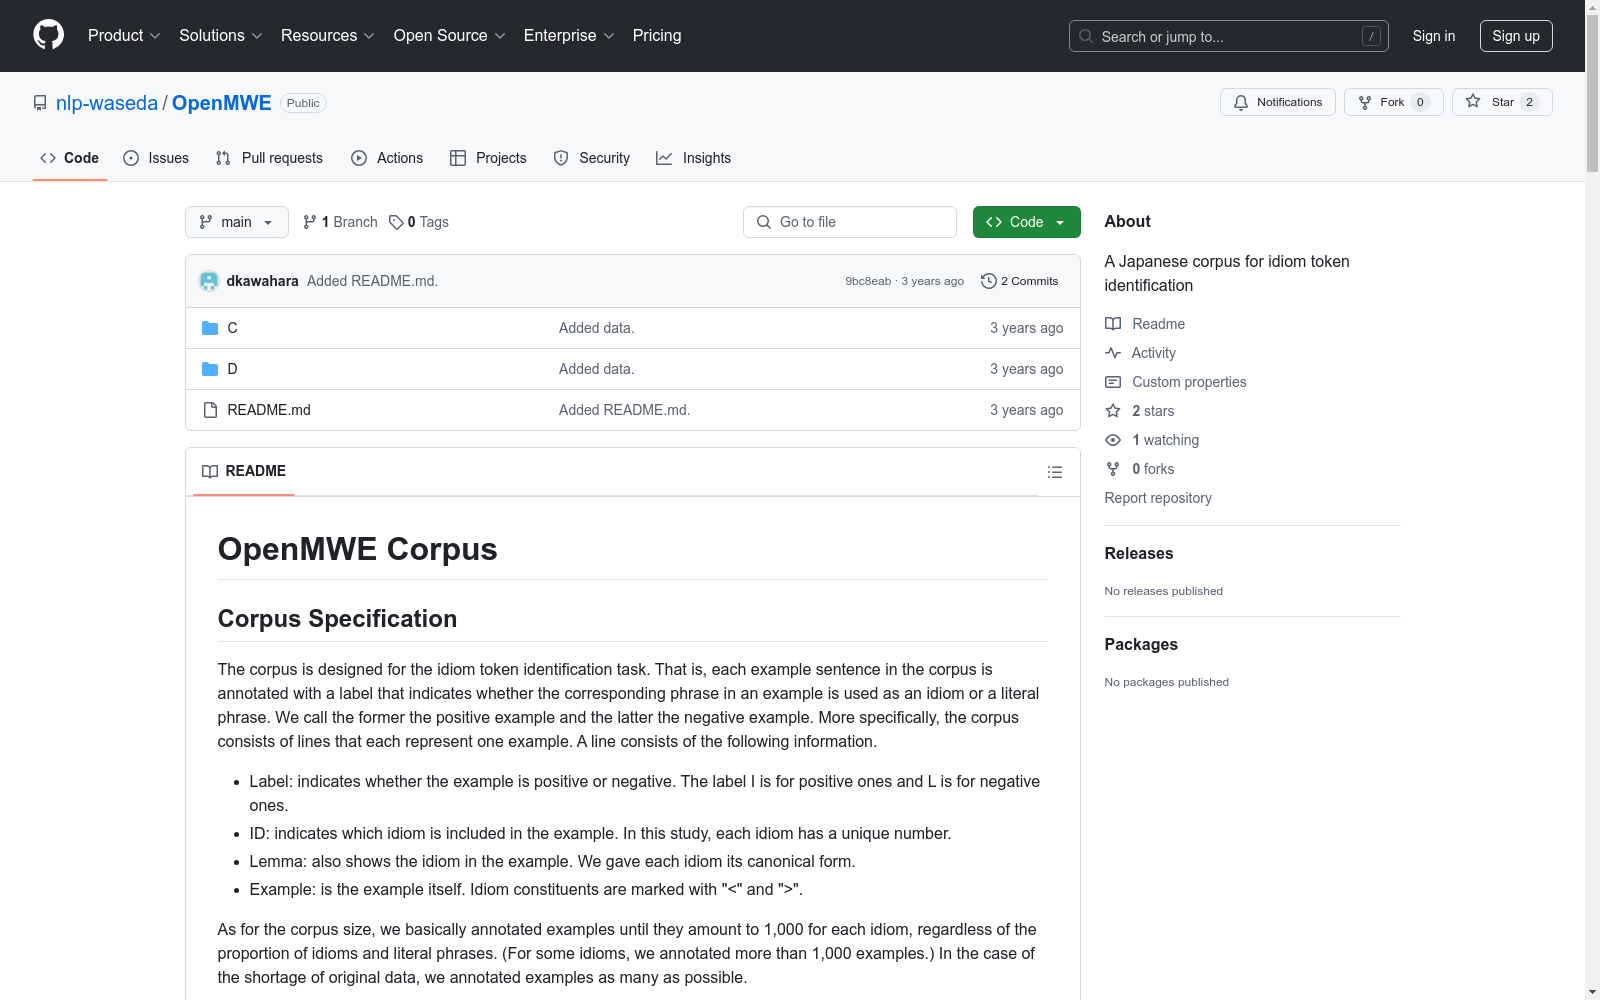Open the Security tab
Viewport: 1600px width, 1000px height.
coord(592,158)
